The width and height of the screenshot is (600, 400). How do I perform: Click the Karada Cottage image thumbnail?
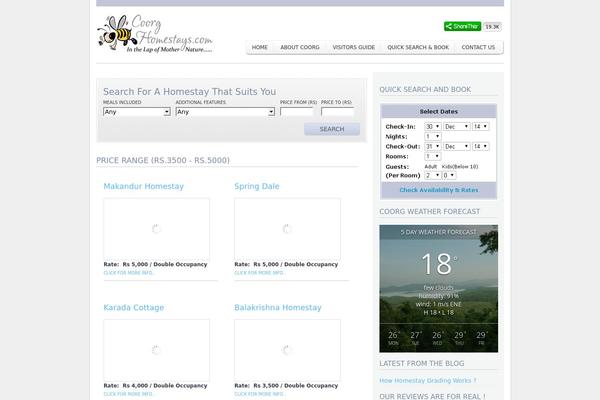[157, 350]
